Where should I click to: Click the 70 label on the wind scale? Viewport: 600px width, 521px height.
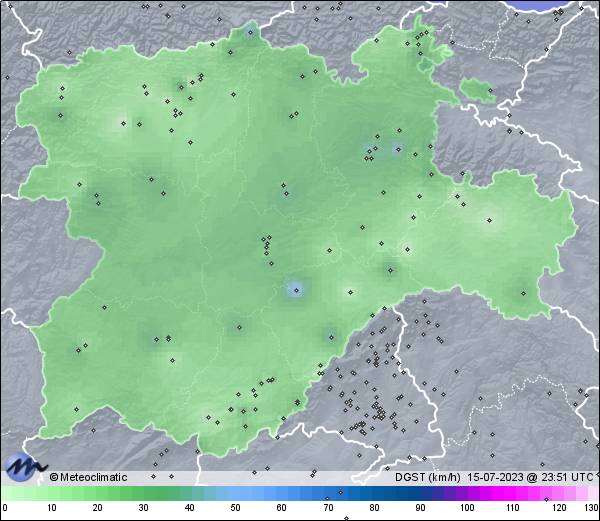click(x=328, y=508)
